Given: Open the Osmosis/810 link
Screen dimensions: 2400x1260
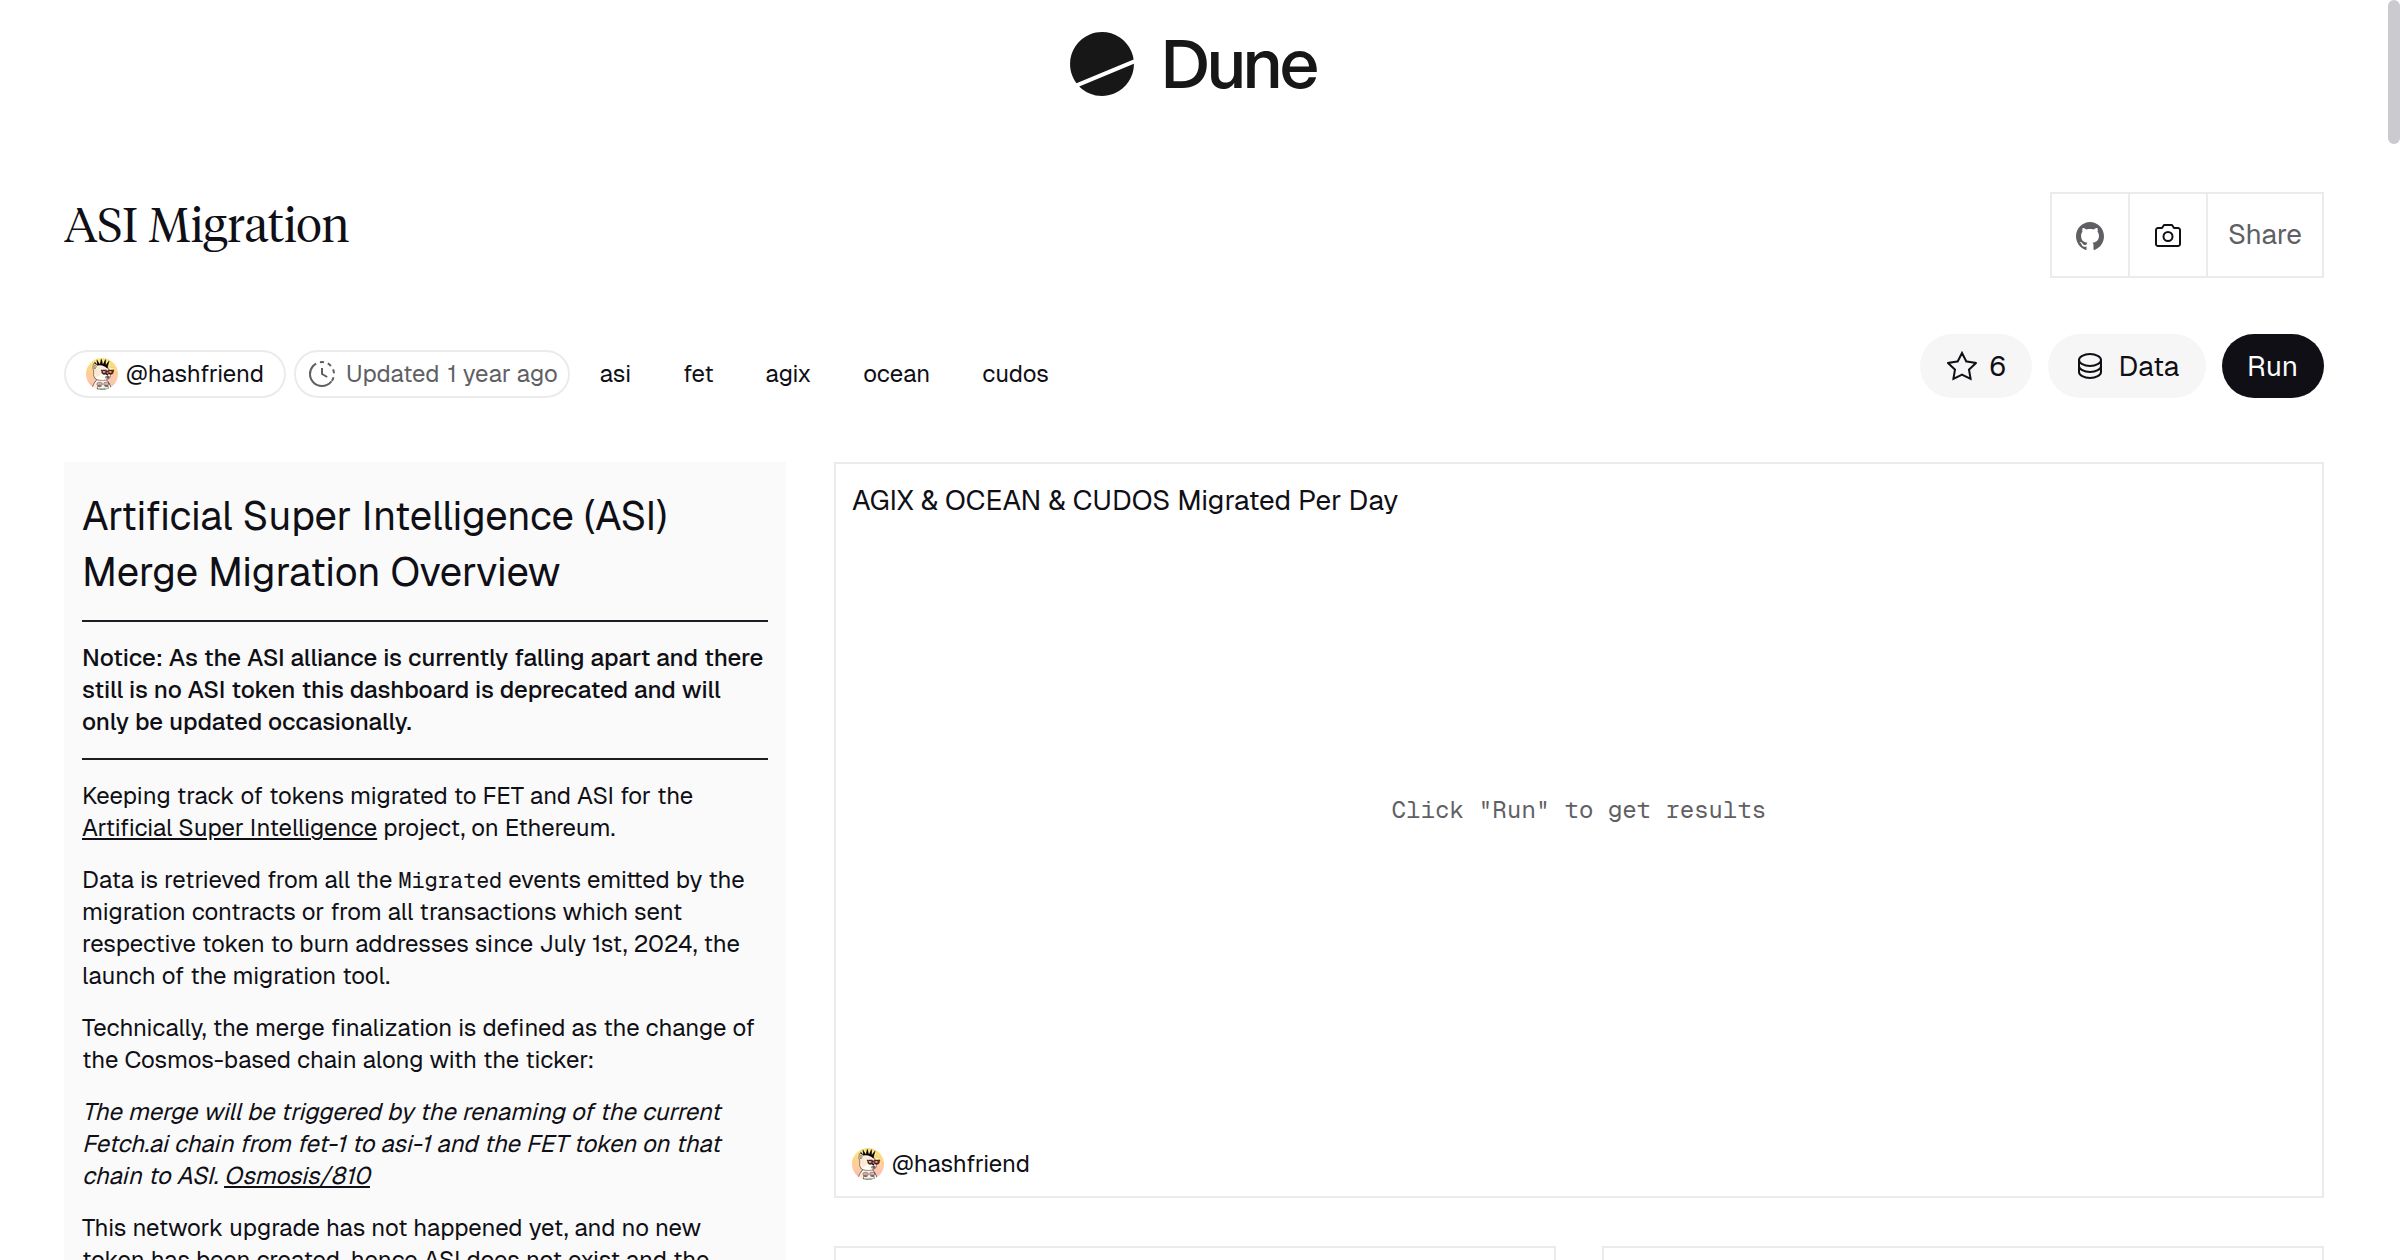Looking at the screenshot, I should [297, 1176].
